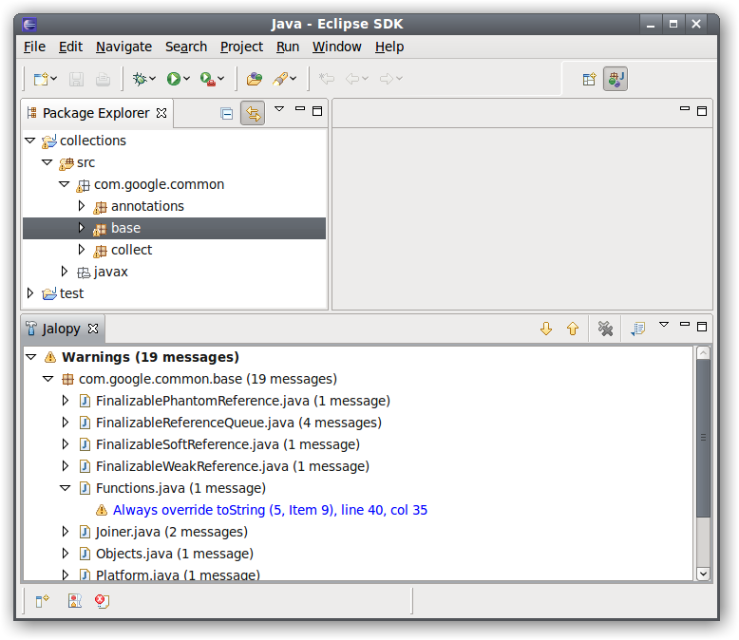This screenshot has height=640, width=739.
Task: Collapse the Warnings (19 messages) node
Action: coord(31,357)
